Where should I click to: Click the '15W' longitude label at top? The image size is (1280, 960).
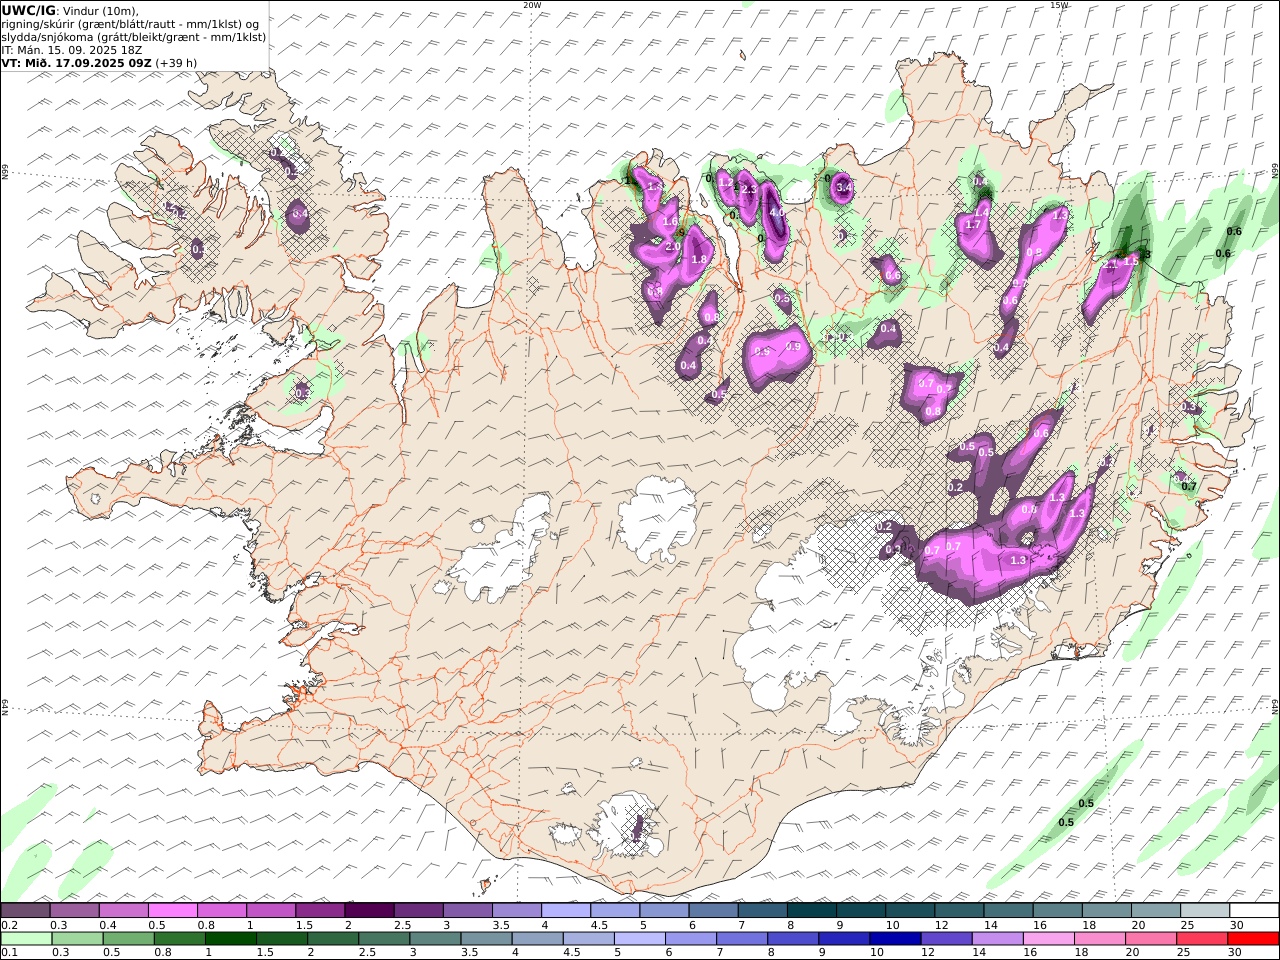coord(1059,5)
